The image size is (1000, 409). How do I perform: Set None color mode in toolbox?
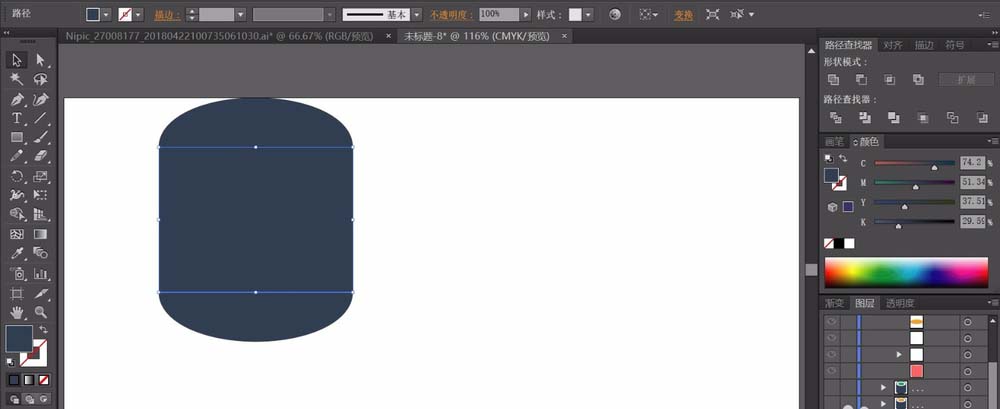pos(44,380)
